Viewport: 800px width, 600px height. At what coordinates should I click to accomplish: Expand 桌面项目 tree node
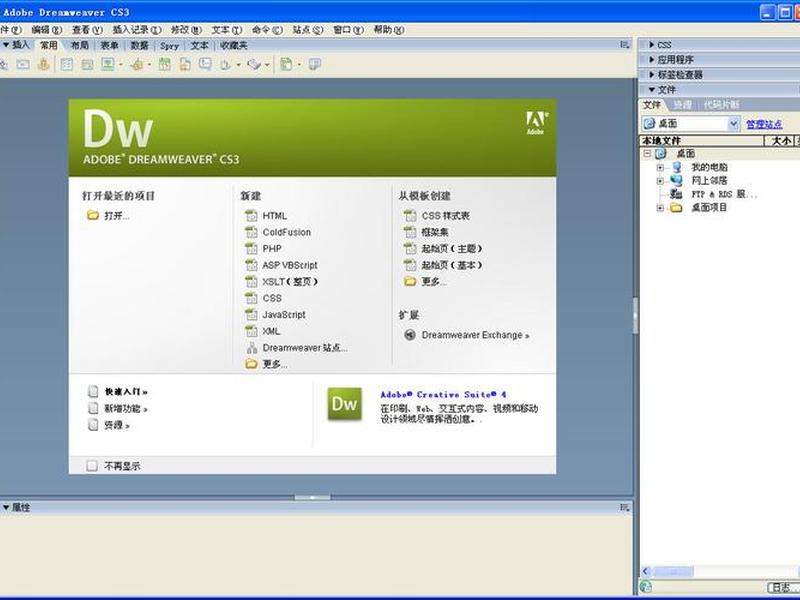click(x=660, y=208)
